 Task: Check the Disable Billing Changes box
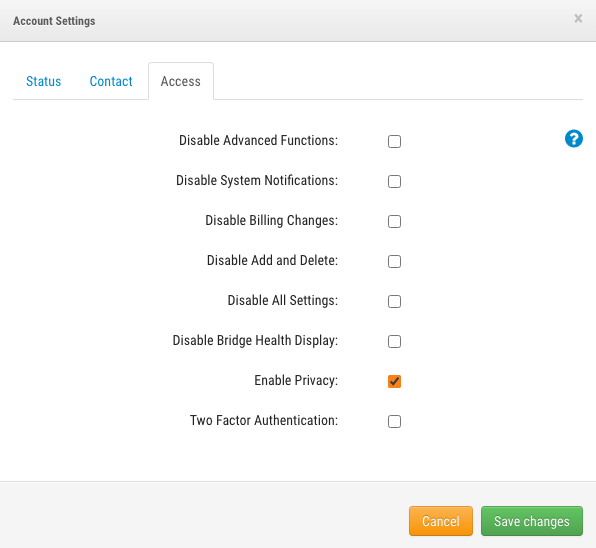[394, 221]
